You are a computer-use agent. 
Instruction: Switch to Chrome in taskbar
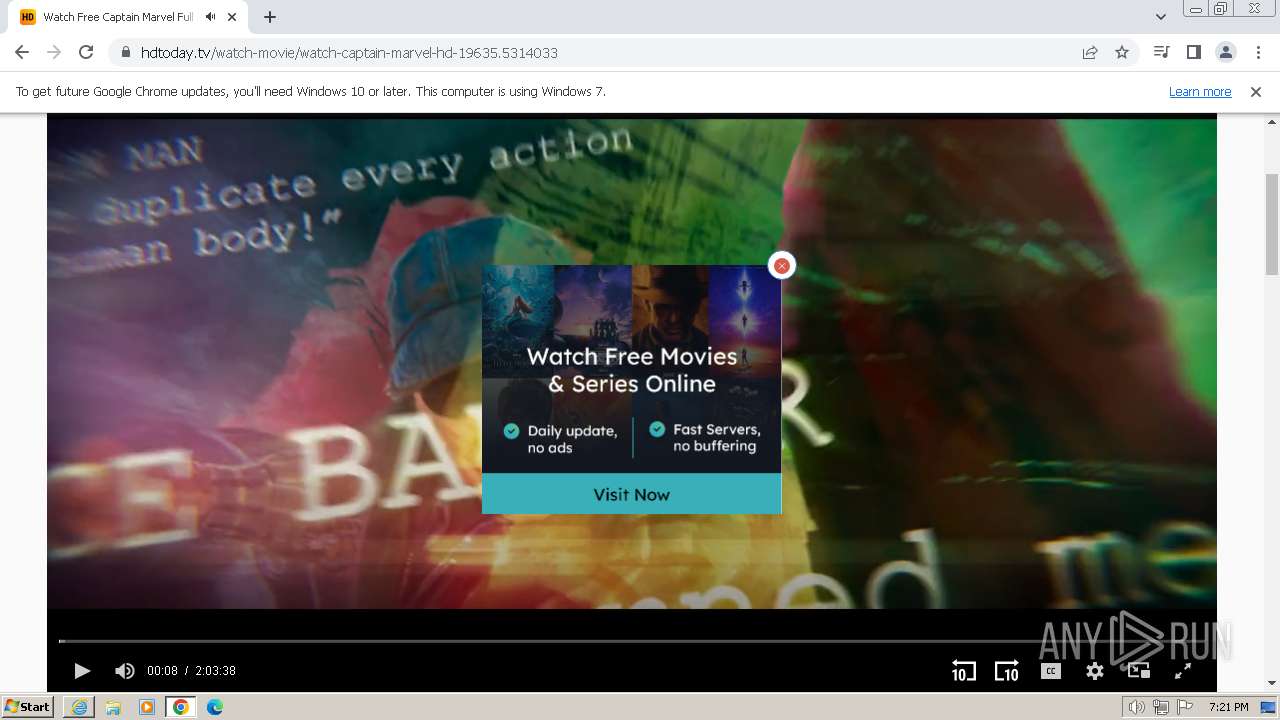coord(181,706)
